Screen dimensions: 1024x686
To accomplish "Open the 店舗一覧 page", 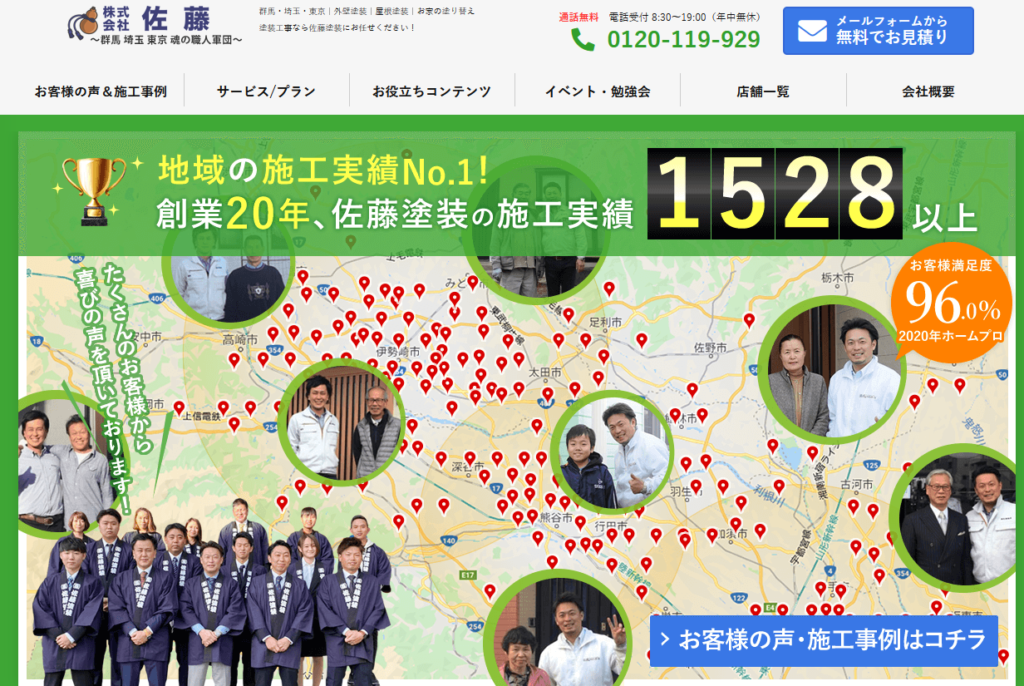I will (x=763, y=91).
